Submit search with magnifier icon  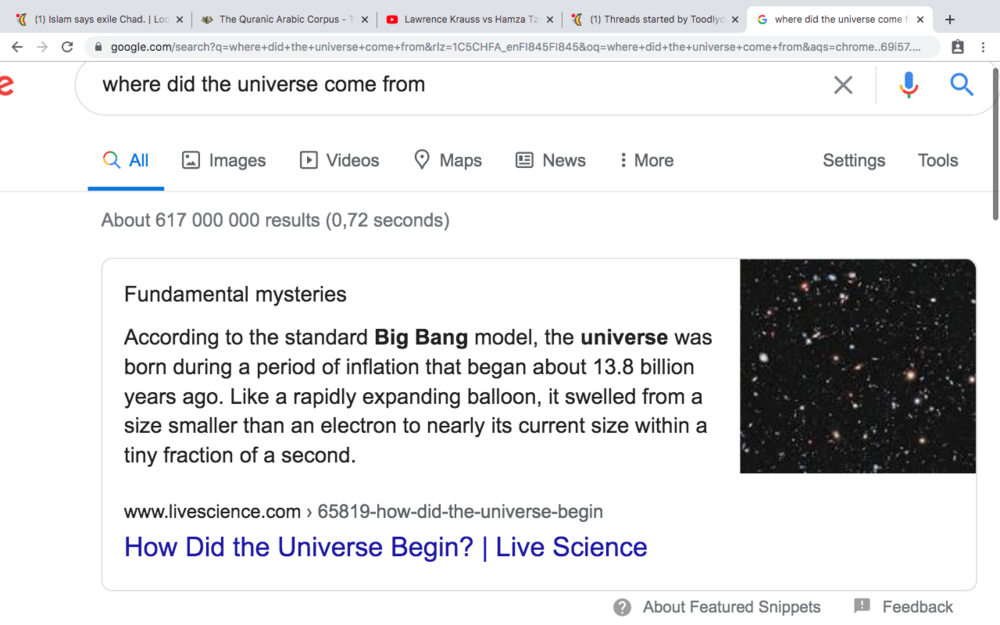[961, 84]
